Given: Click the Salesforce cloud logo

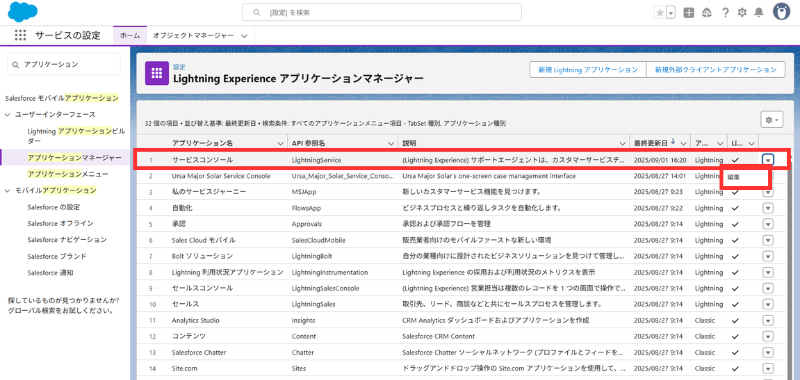Looking at the screenshot, I should (x=22, y=12).
